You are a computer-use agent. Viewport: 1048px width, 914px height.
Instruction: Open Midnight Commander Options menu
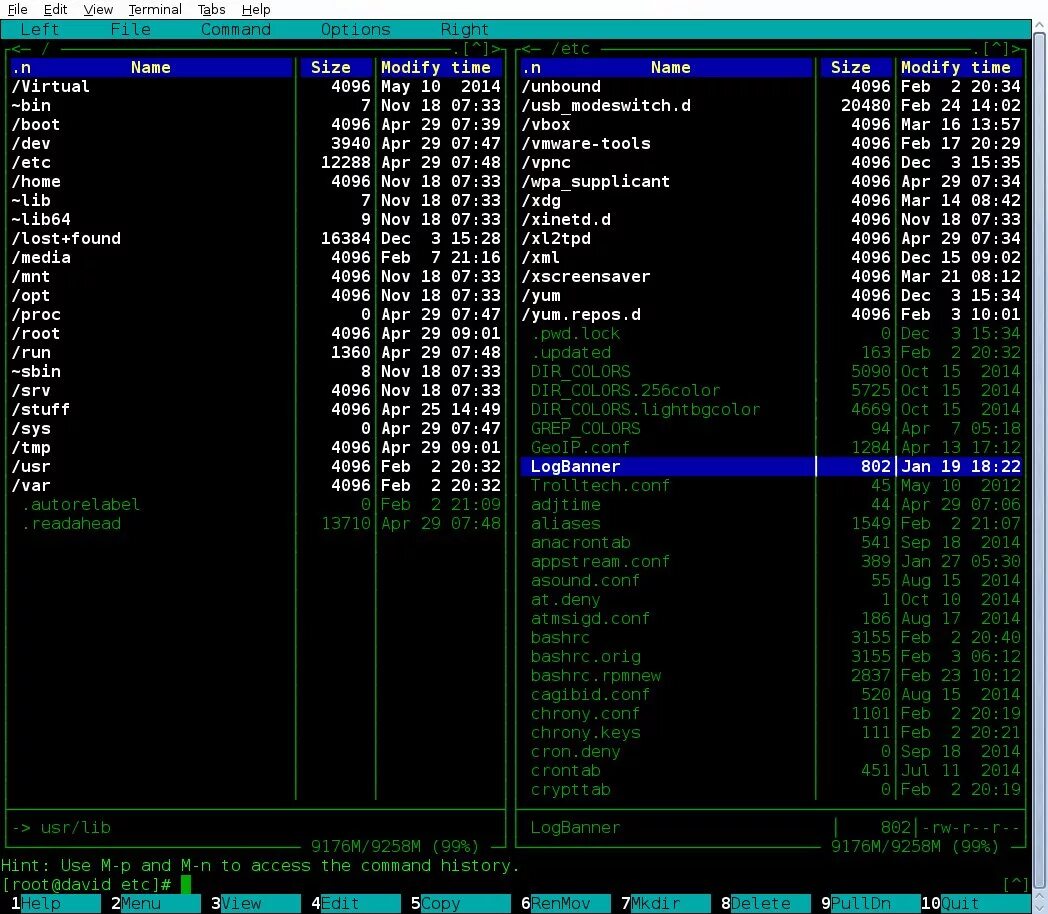click(x=356, y=29)
